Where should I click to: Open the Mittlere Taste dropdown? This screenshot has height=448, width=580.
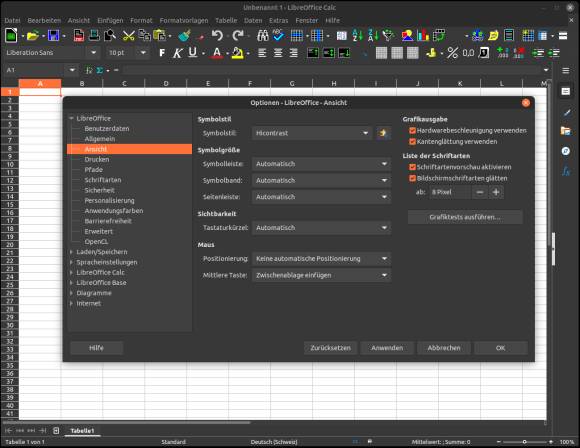(321, 275)
